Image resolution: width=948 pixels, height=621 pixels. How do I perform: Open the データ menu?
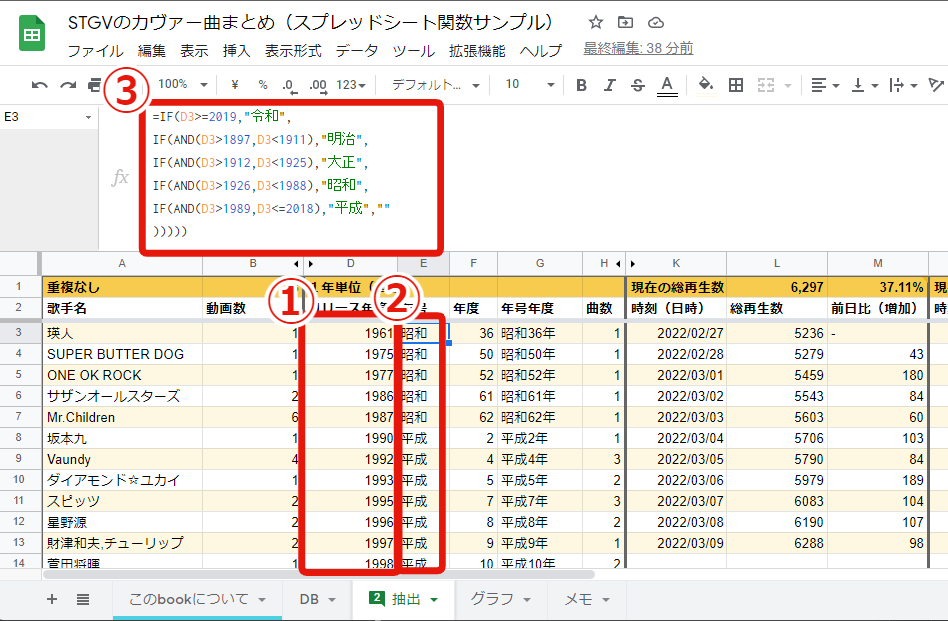(357, 50)
